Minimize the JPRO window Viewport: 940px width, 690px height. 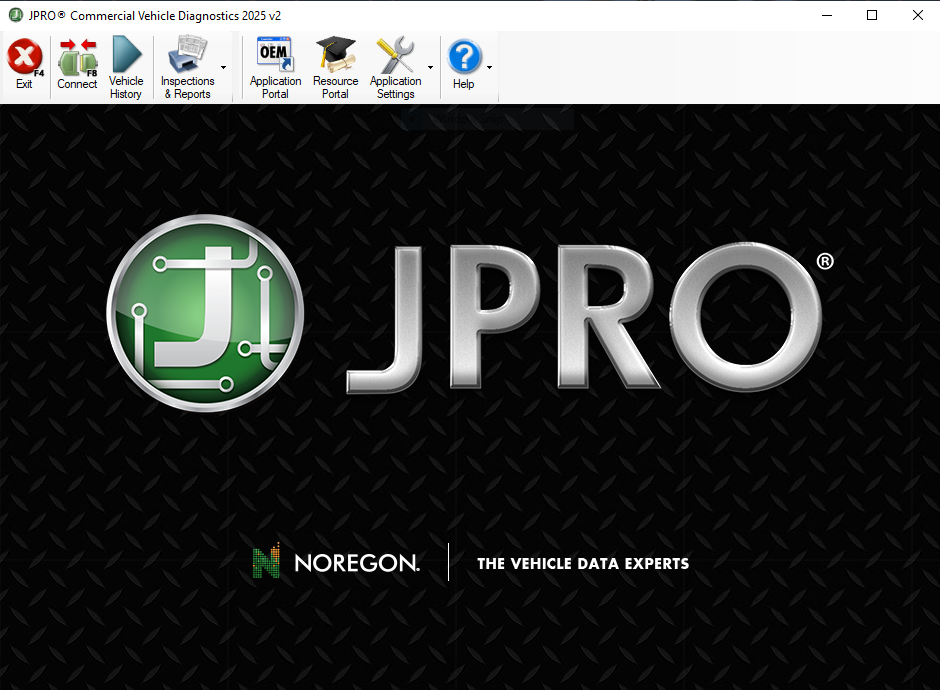click(x=826, y=15)
